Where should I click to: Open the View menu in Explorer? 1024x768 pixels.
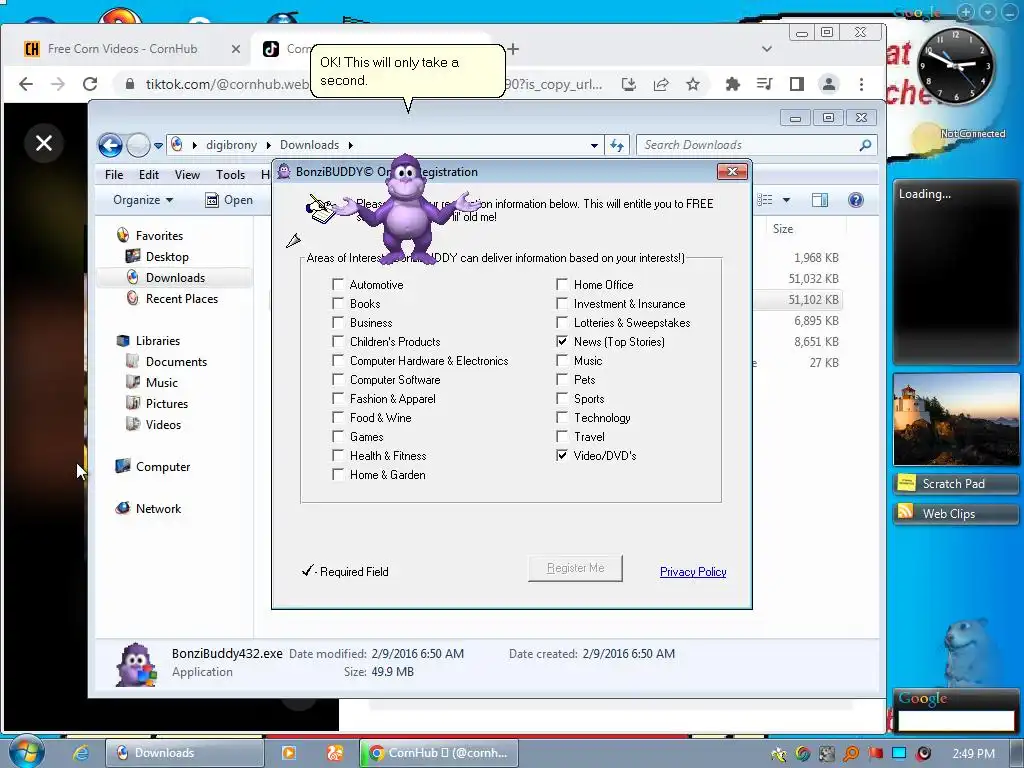pyautogui.click(x=187, y=174)
